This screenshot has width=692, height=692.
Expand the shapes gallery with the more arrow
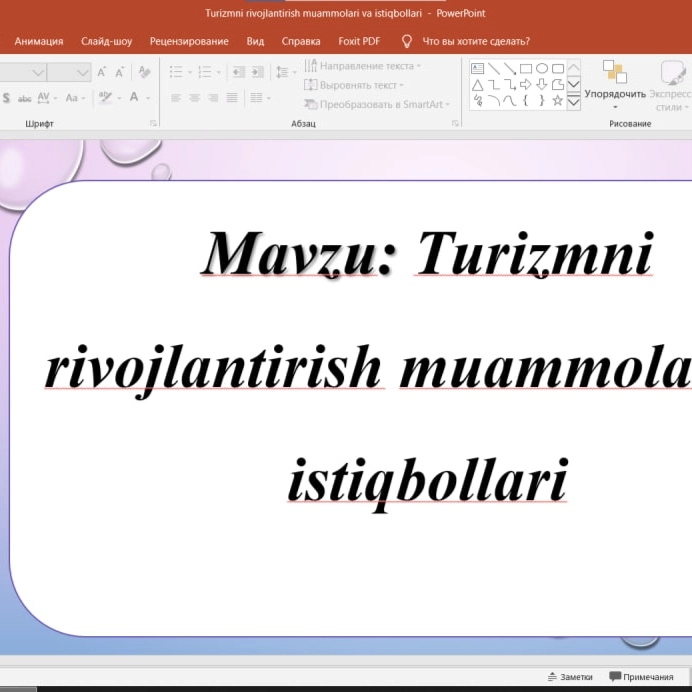574,101
